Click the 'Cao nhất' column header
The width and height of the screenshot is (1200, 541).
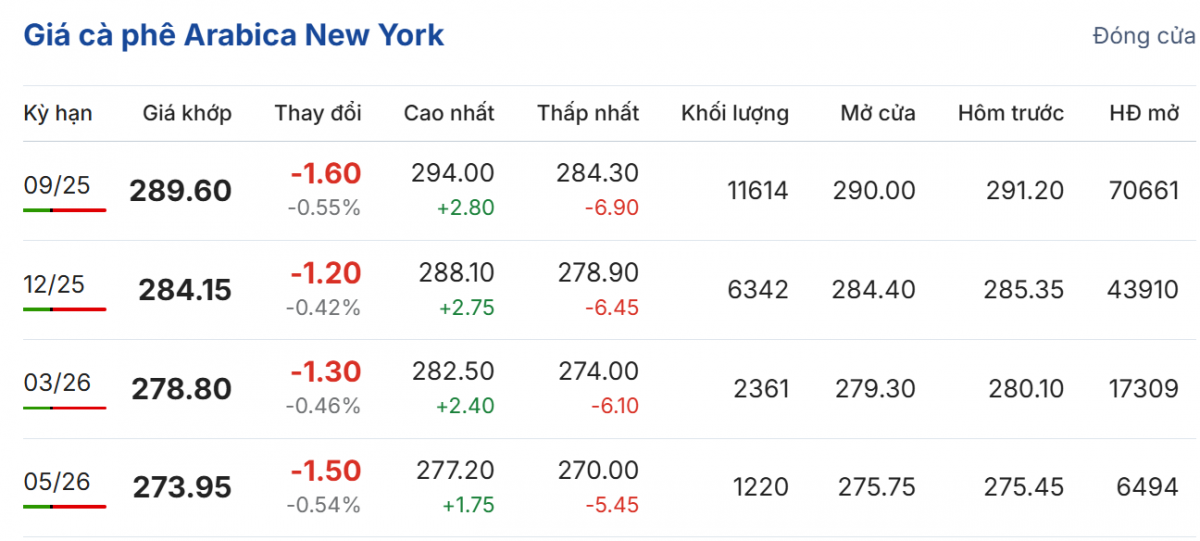click(x=449, y=113)
